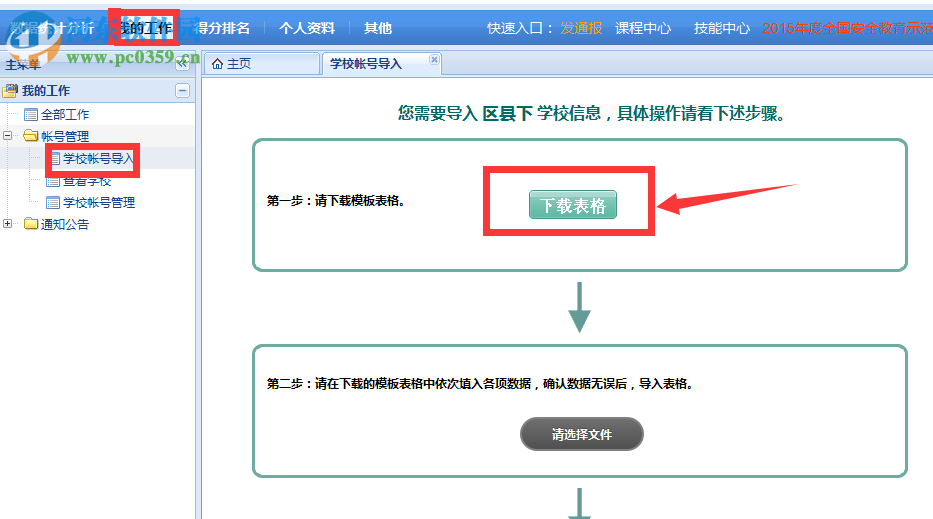Select the 学校帐号导入 tab

[x=381, y=64]
